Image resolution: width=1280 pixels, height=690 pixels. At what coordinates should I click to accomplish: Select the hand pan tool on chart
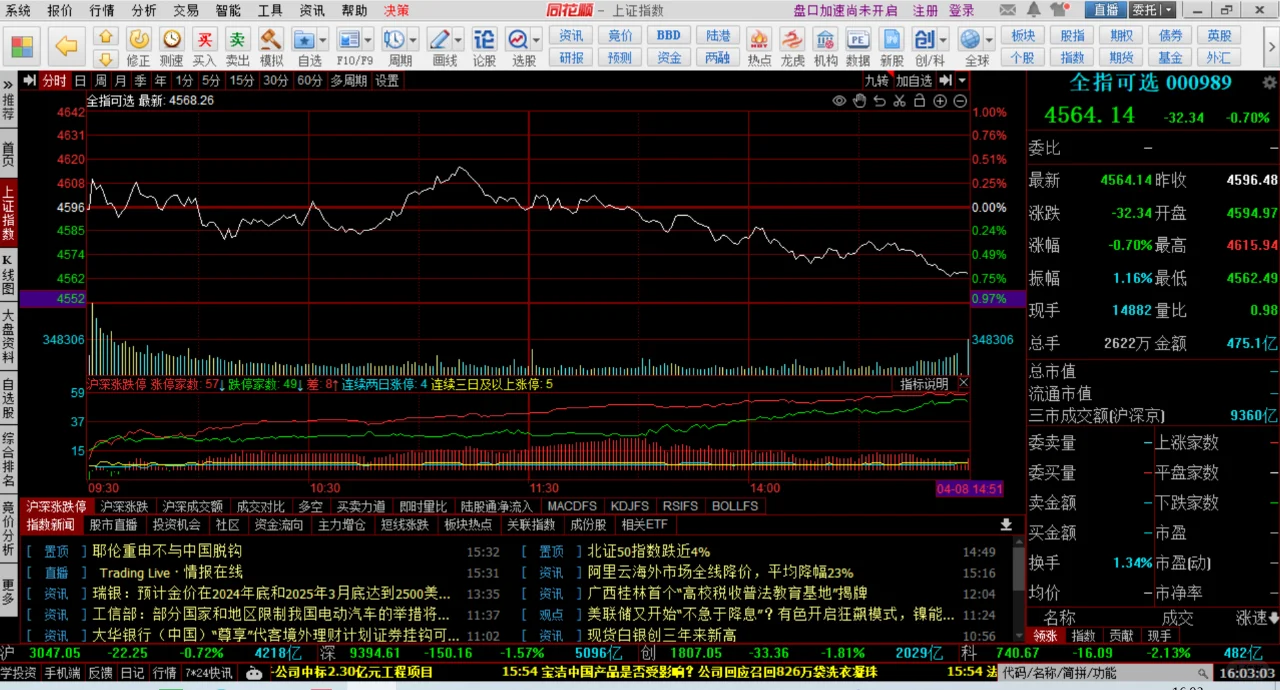(859, 101)
